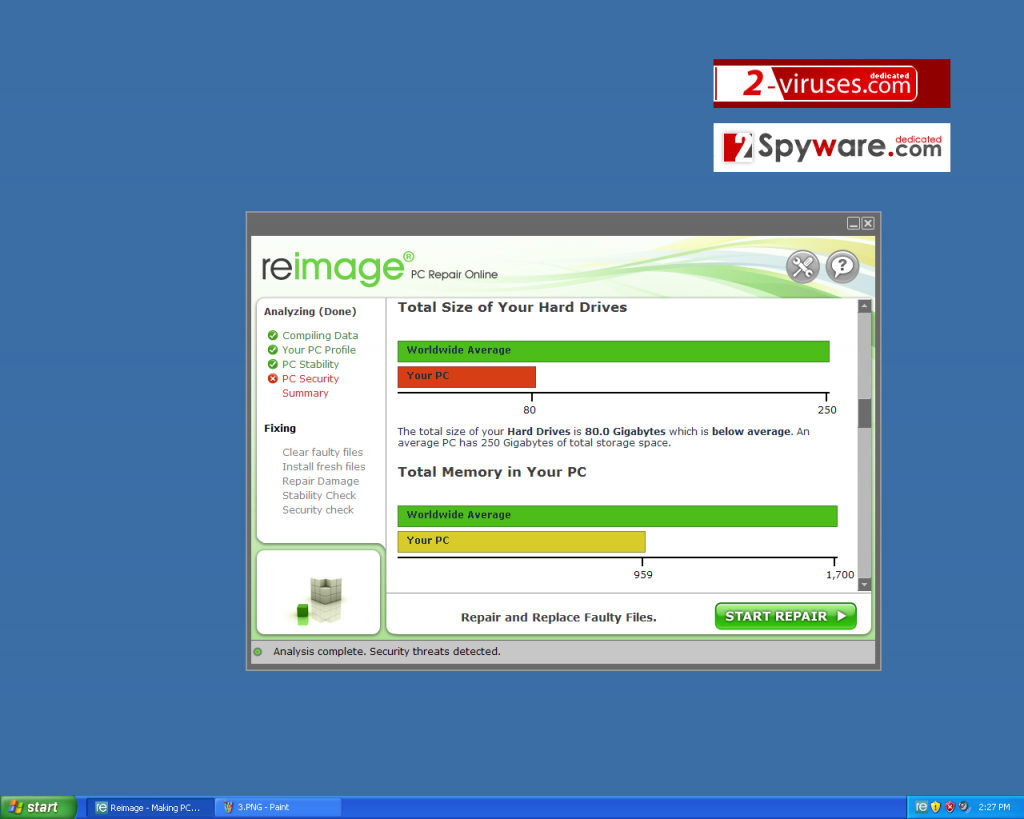
Task: Select the Your PC Profile step label
Action: pos(319,350)
